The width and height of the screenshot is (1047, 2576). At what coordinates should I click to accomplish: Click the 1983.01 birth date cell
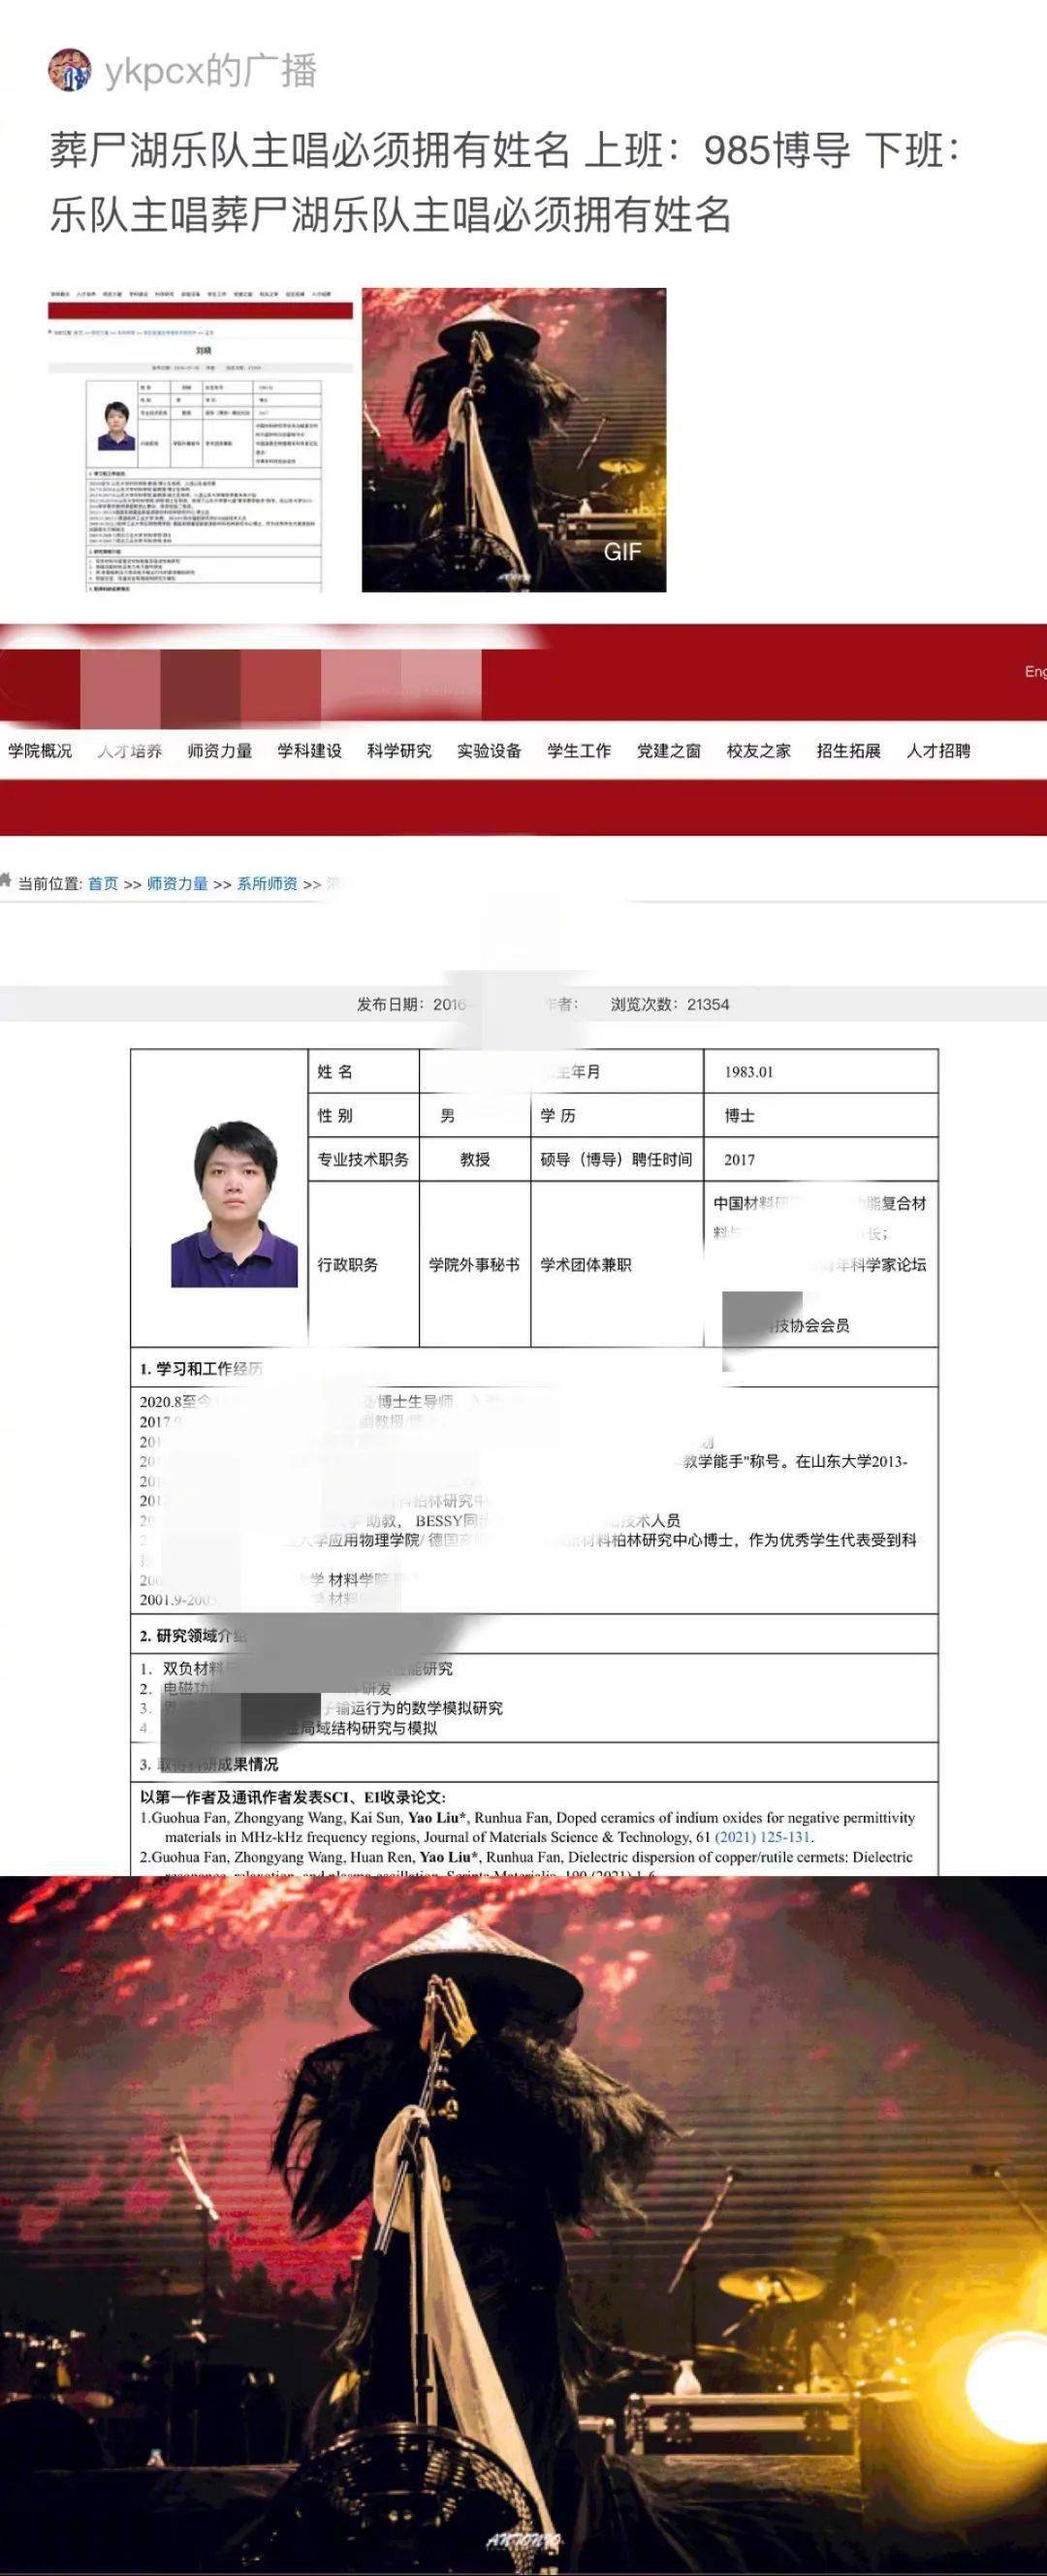[821, 1072]
